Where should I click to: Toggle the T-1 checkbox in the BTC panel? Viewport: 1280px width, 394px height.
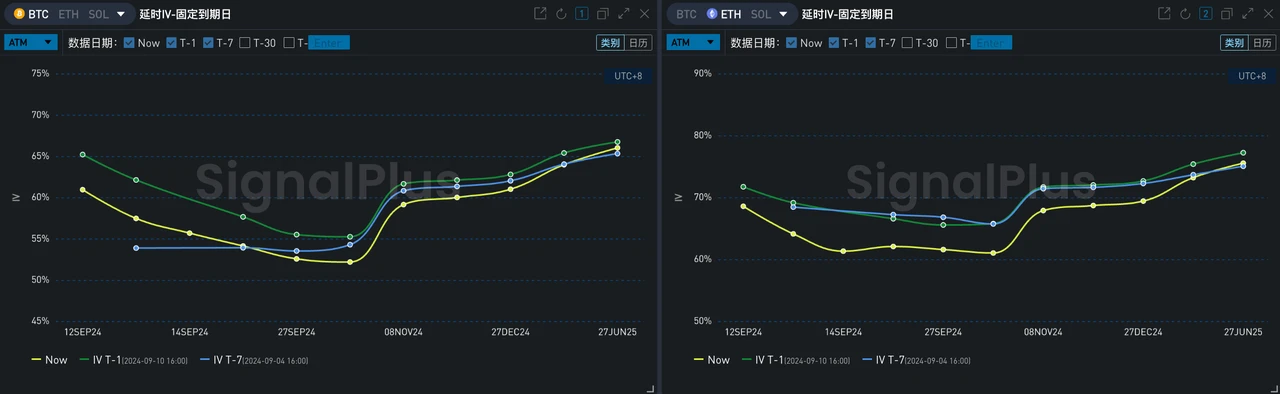click(171, 43)
